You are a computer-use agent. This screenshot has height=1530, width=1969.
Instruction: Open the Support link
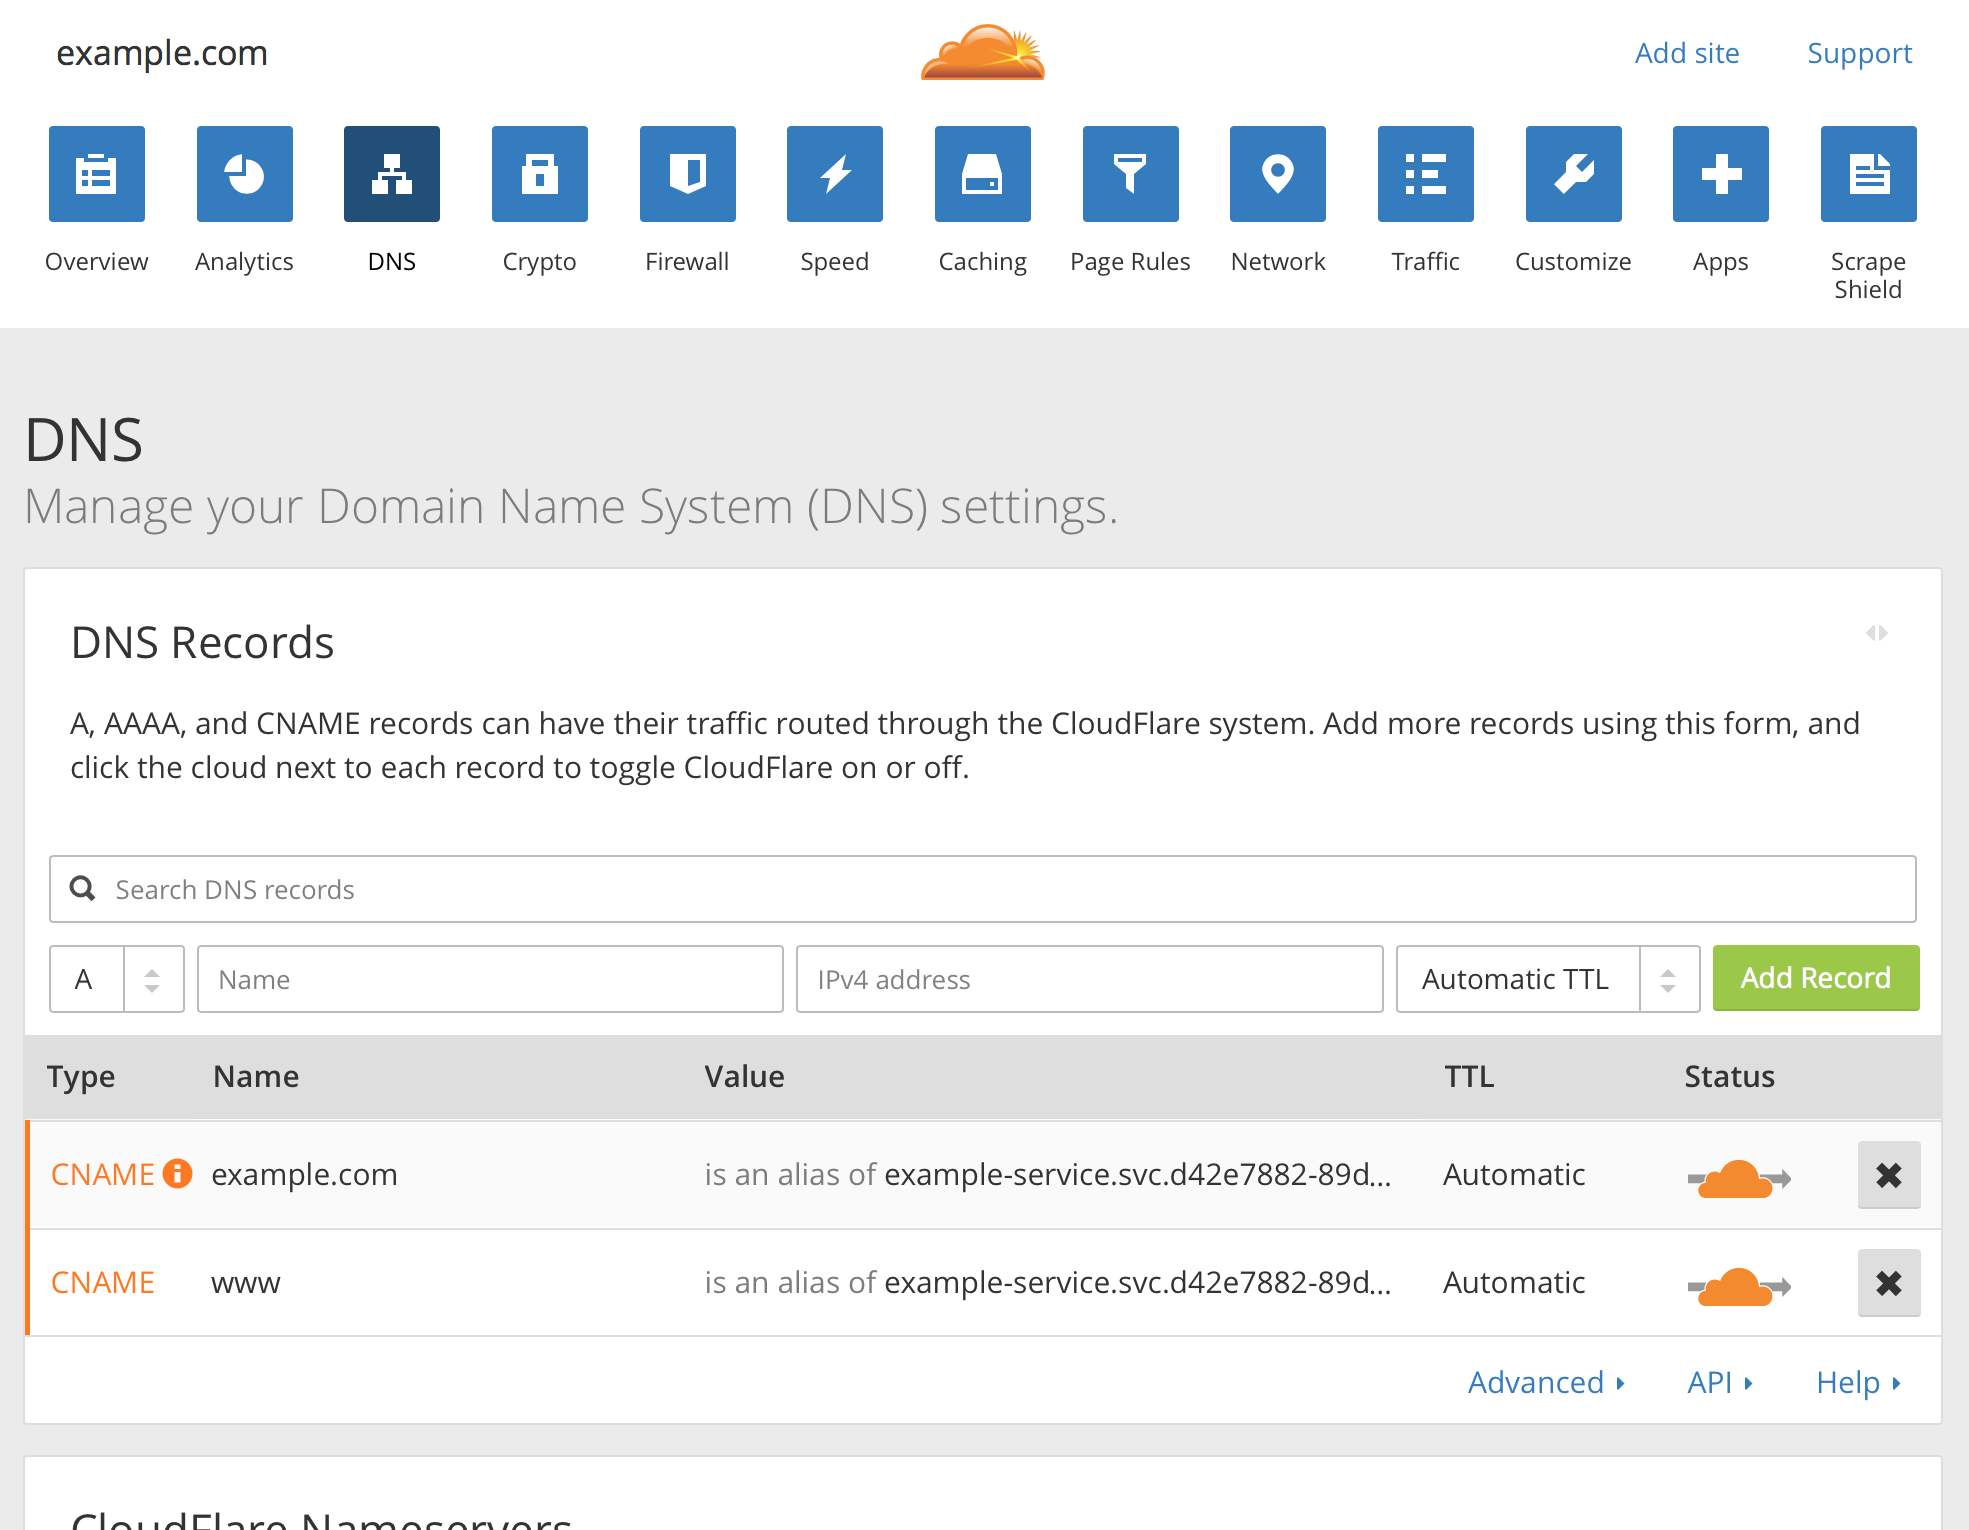pos(1860,53)
